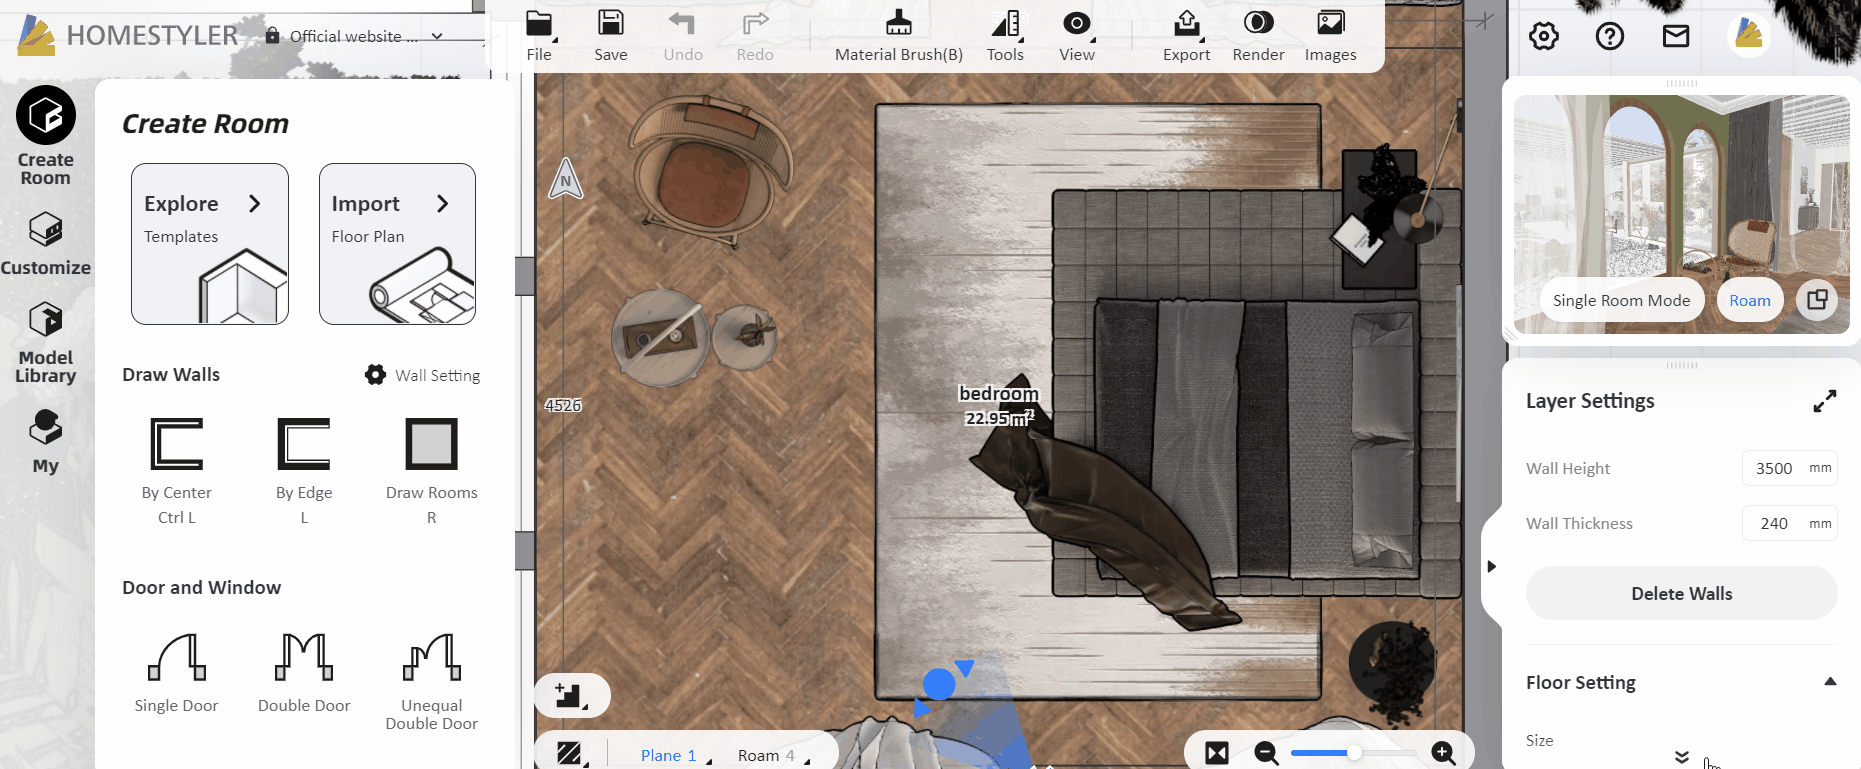Expand more options with double chevron
The image size is (1861, 769).
click(1682, 757)
